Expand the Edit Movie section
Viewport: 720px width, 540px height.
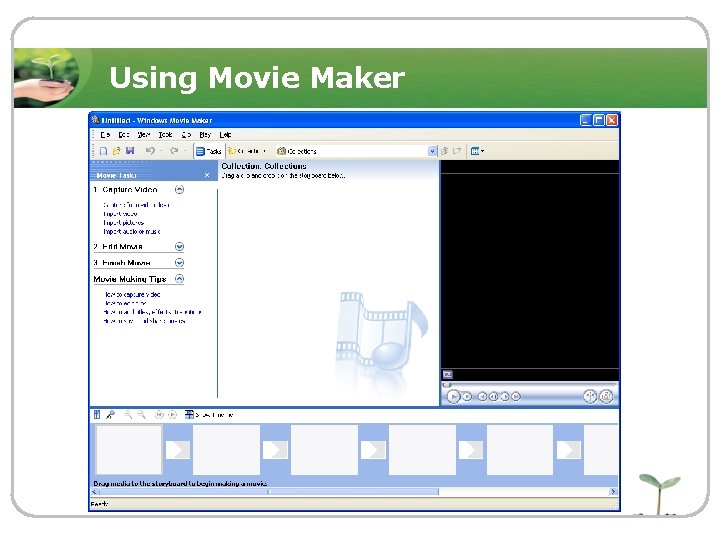pos(180,247)
